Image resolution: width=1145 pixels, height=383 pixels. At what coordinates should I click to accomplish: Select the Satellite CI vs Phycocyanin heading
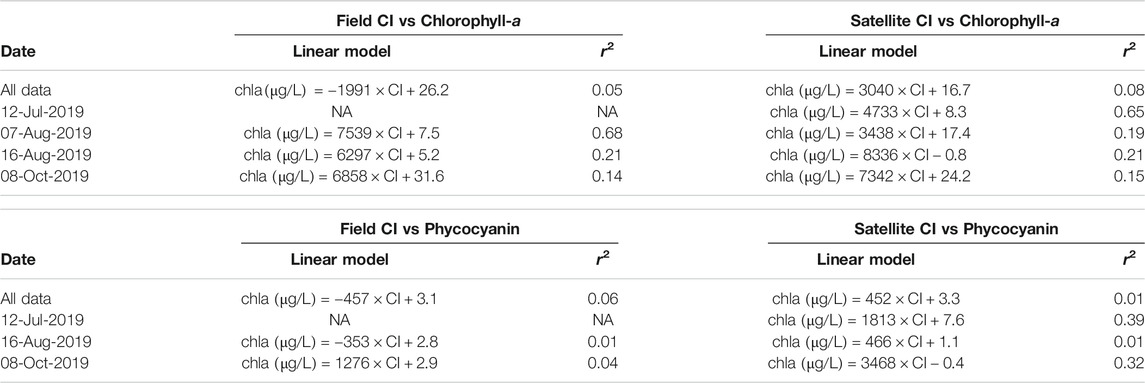956,230
